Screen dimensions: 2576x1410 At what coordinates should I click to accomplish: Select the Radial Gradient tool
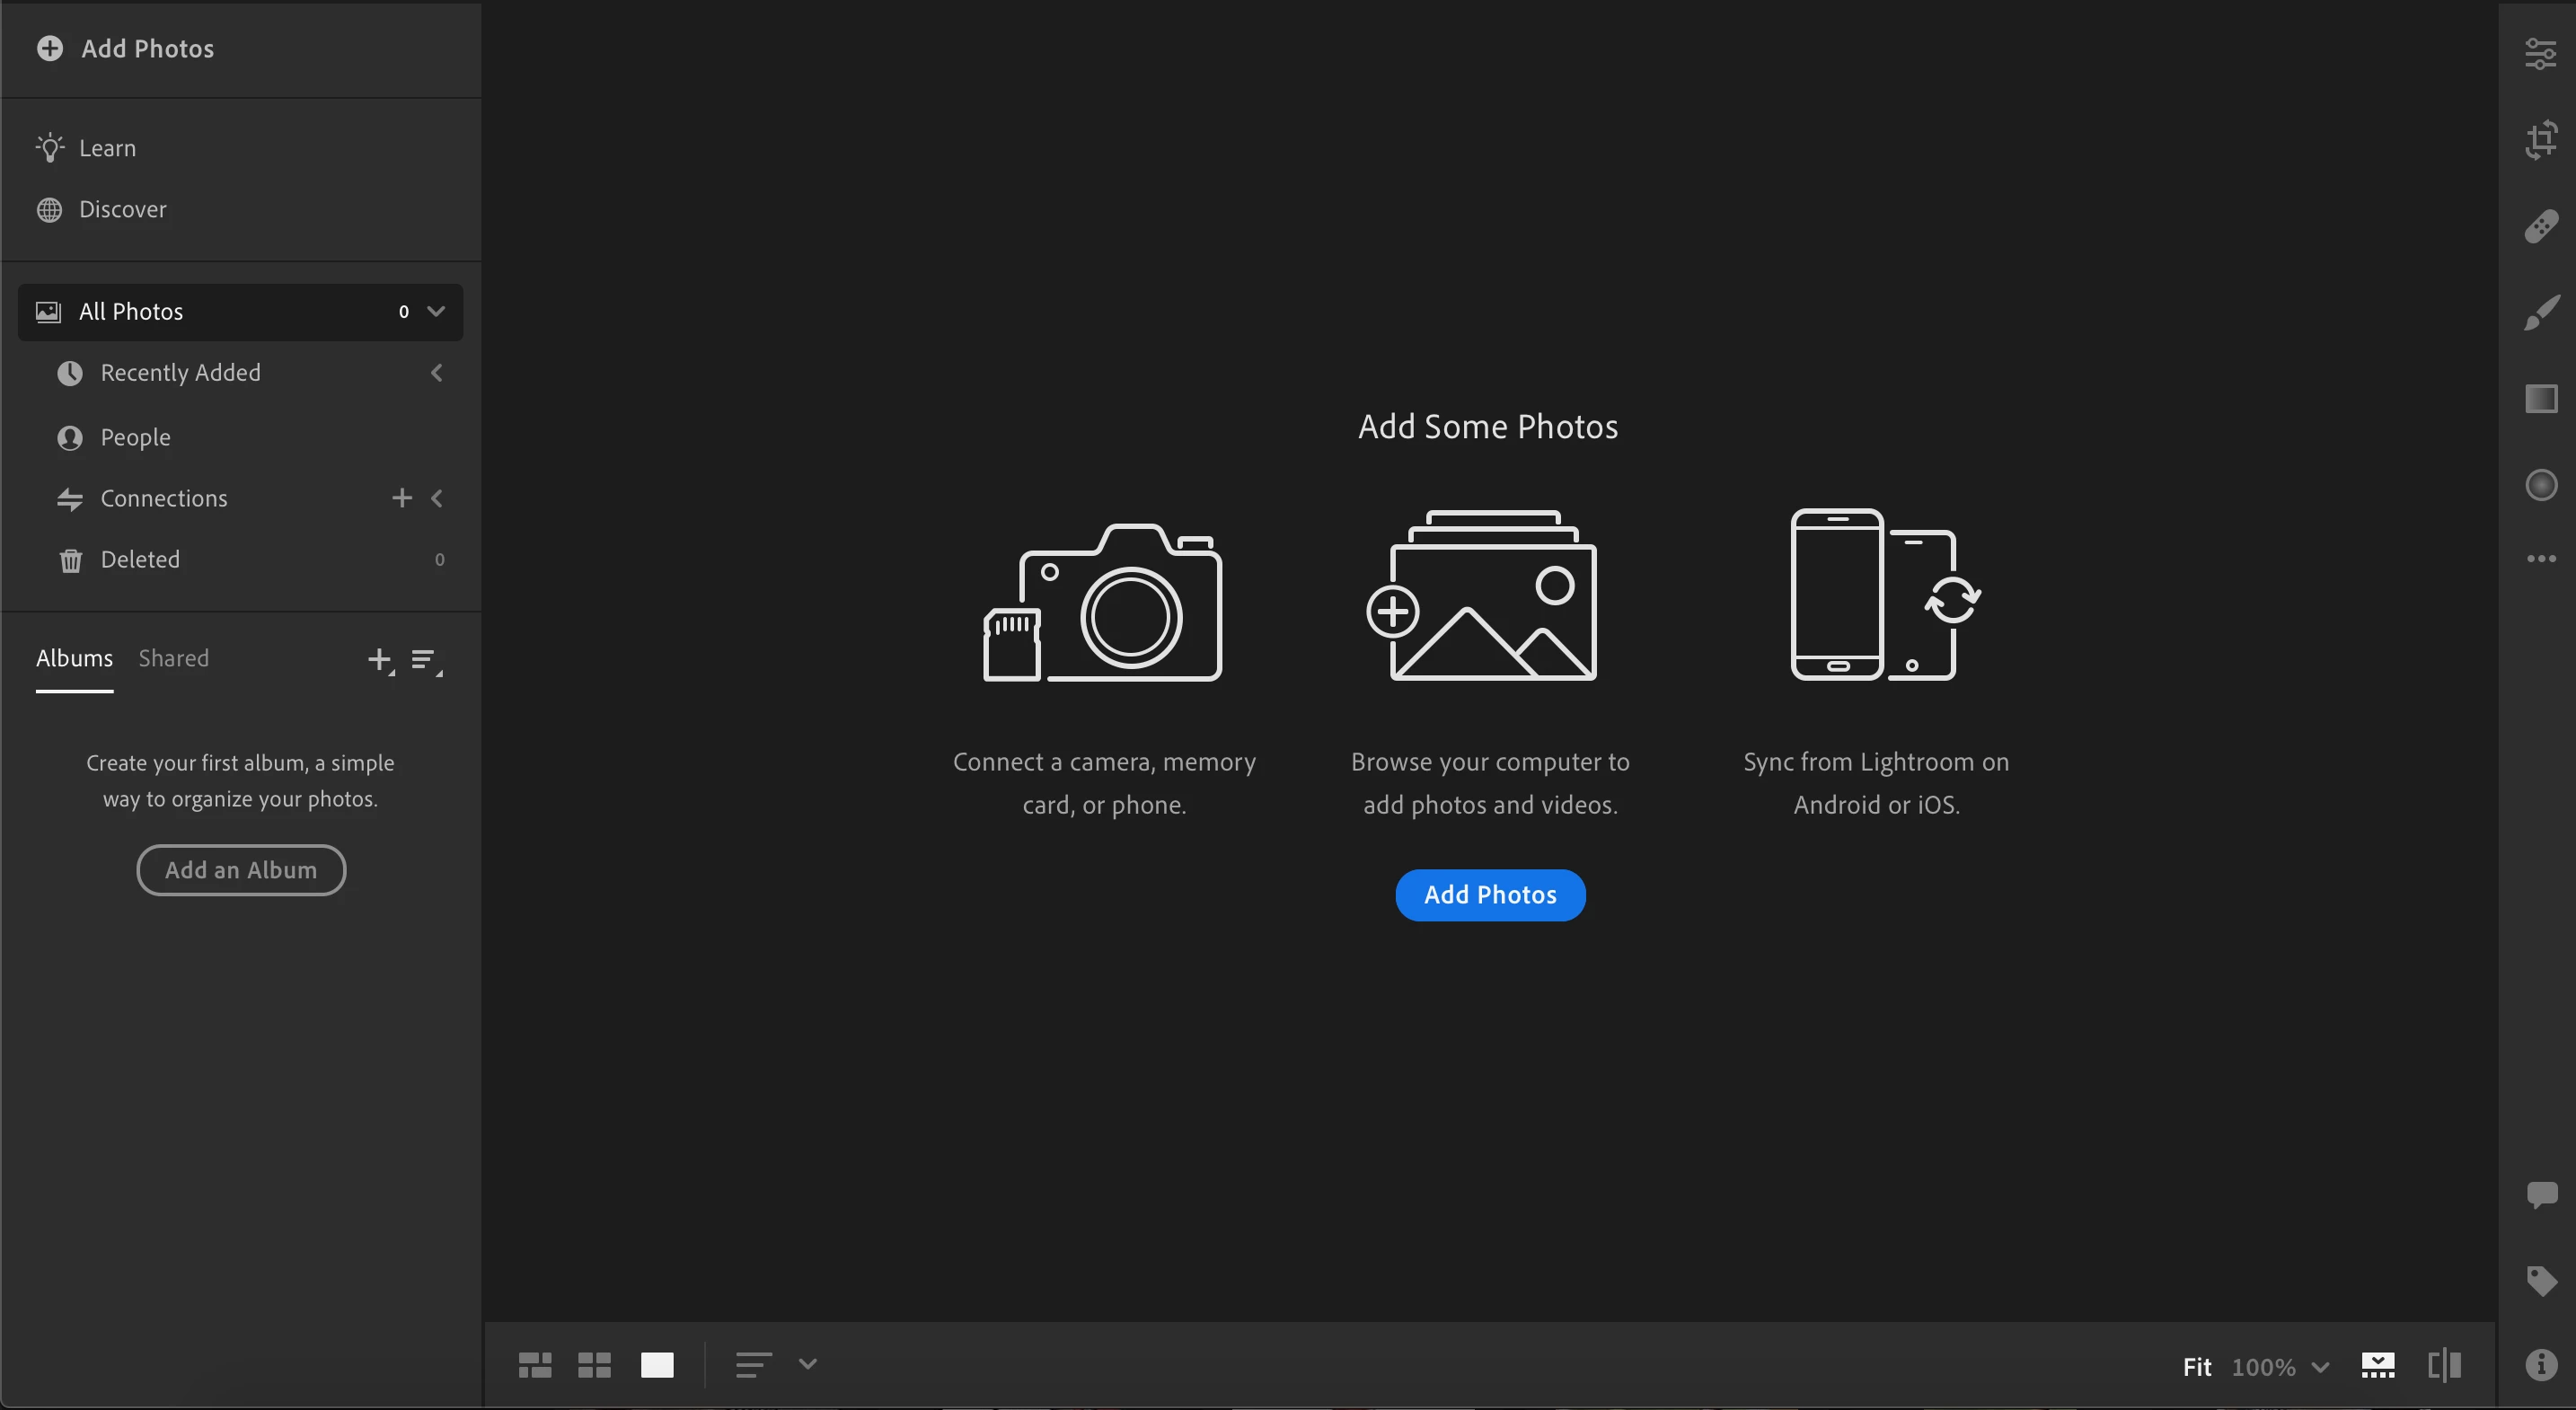[x=2541, y=486]
